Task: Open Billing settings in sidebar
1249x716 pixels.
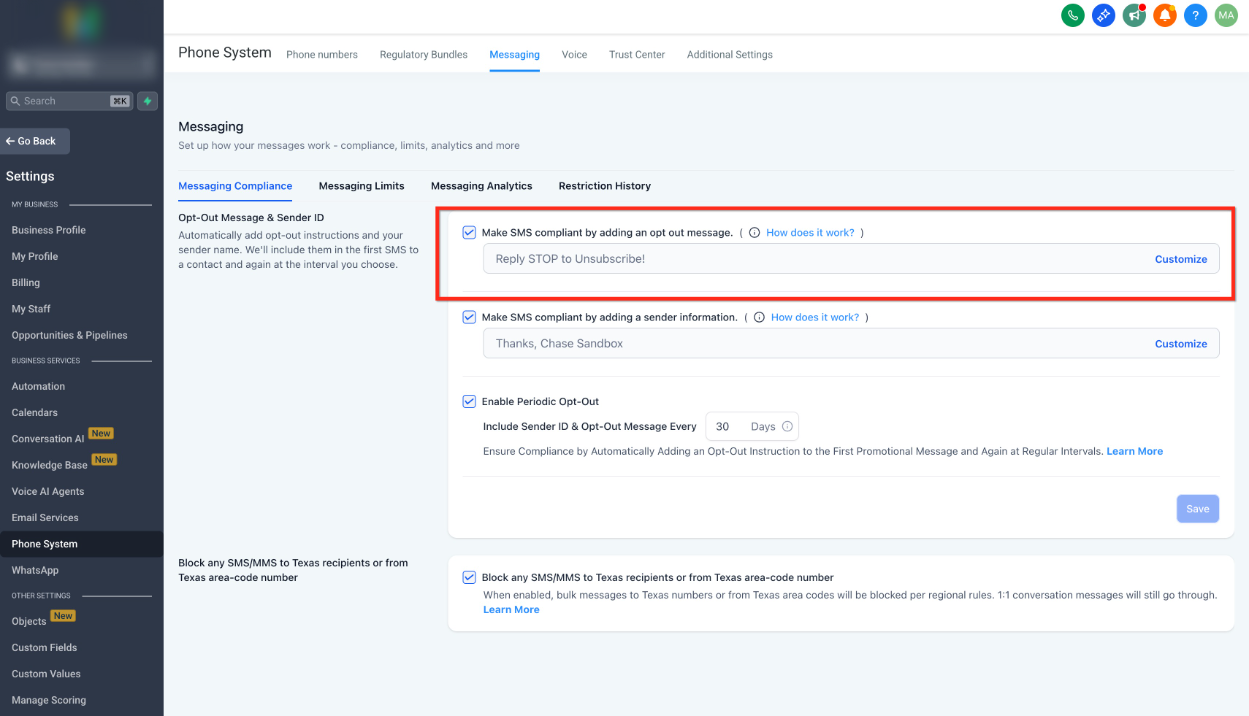Action: (x=26, y=283)
